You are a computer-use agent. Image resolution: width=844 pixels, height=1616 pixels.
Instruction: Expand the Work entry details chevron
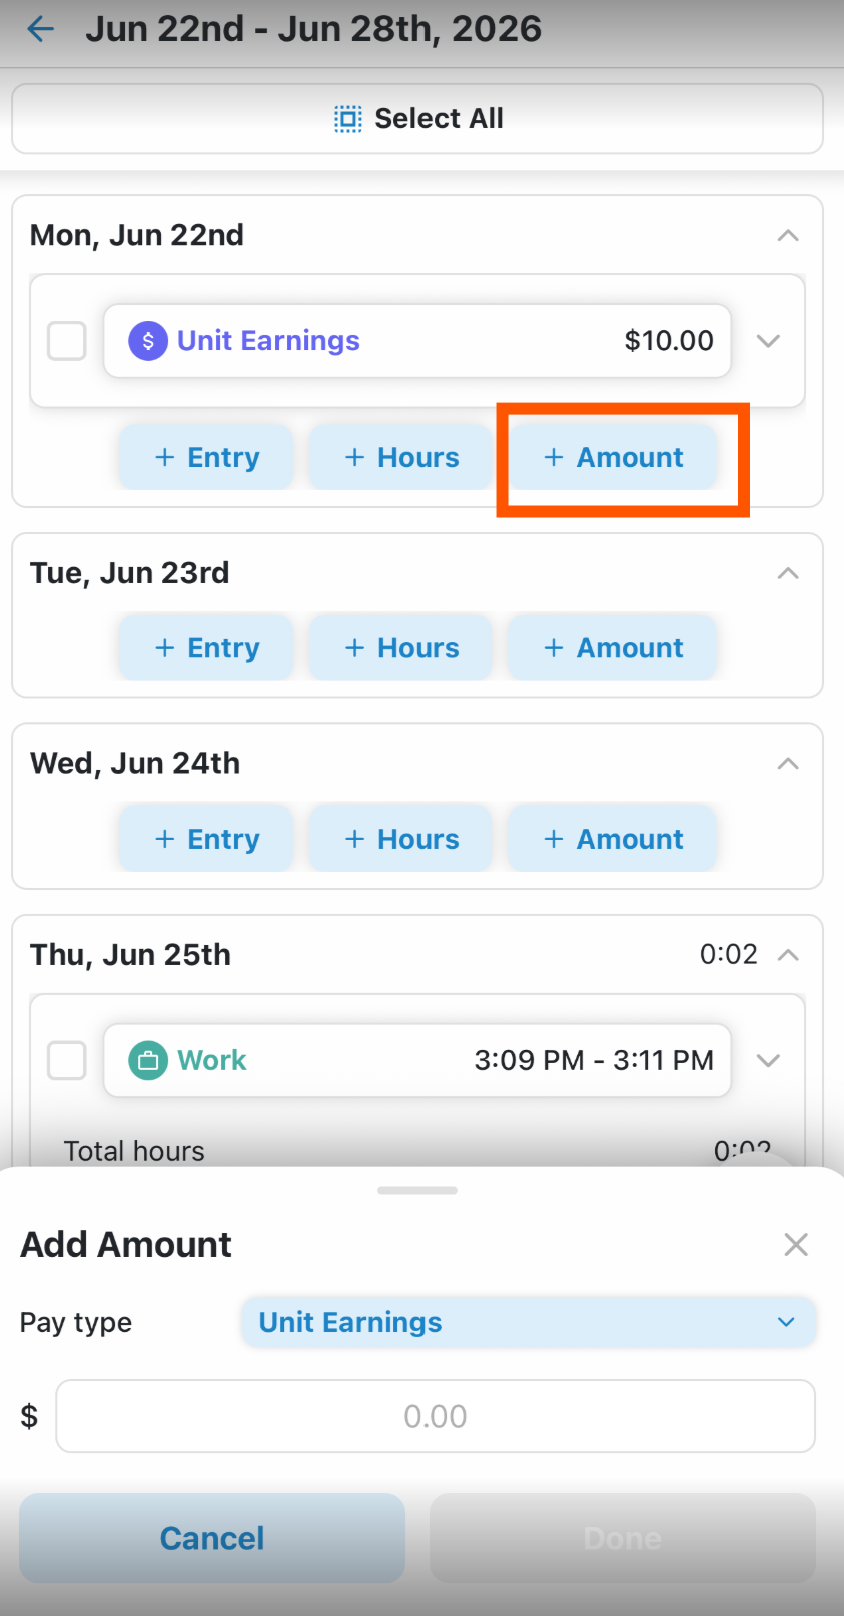[x=768, y=1061]
